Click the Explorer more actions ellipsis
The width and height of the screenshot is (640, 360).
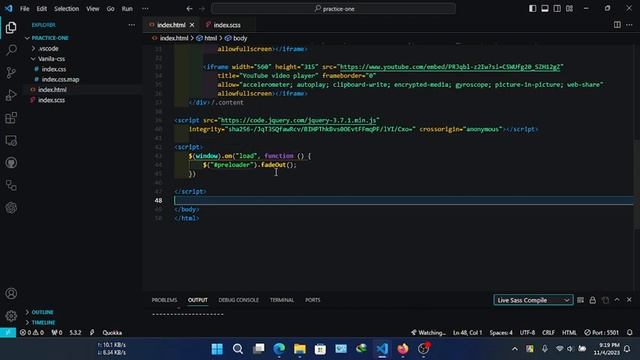(131, 25)
